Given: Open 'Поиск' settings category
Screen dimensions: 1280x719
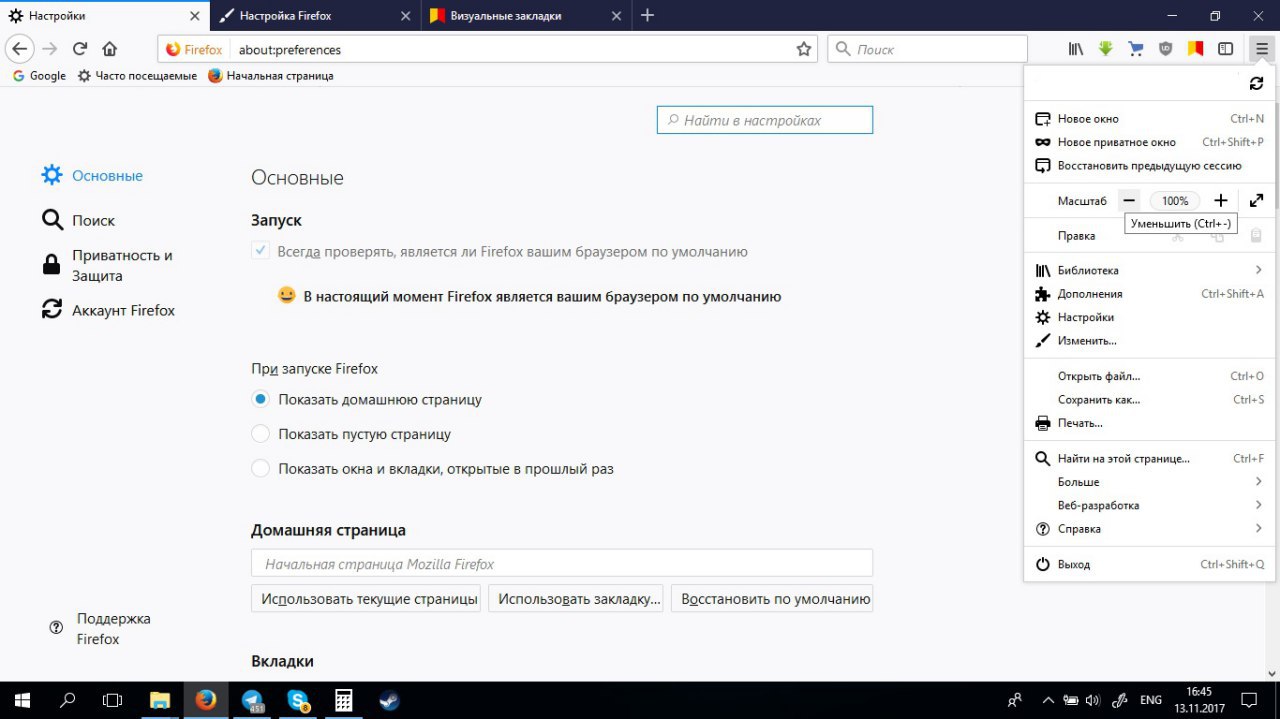Looking at the screenshot, I should point(79,220).
